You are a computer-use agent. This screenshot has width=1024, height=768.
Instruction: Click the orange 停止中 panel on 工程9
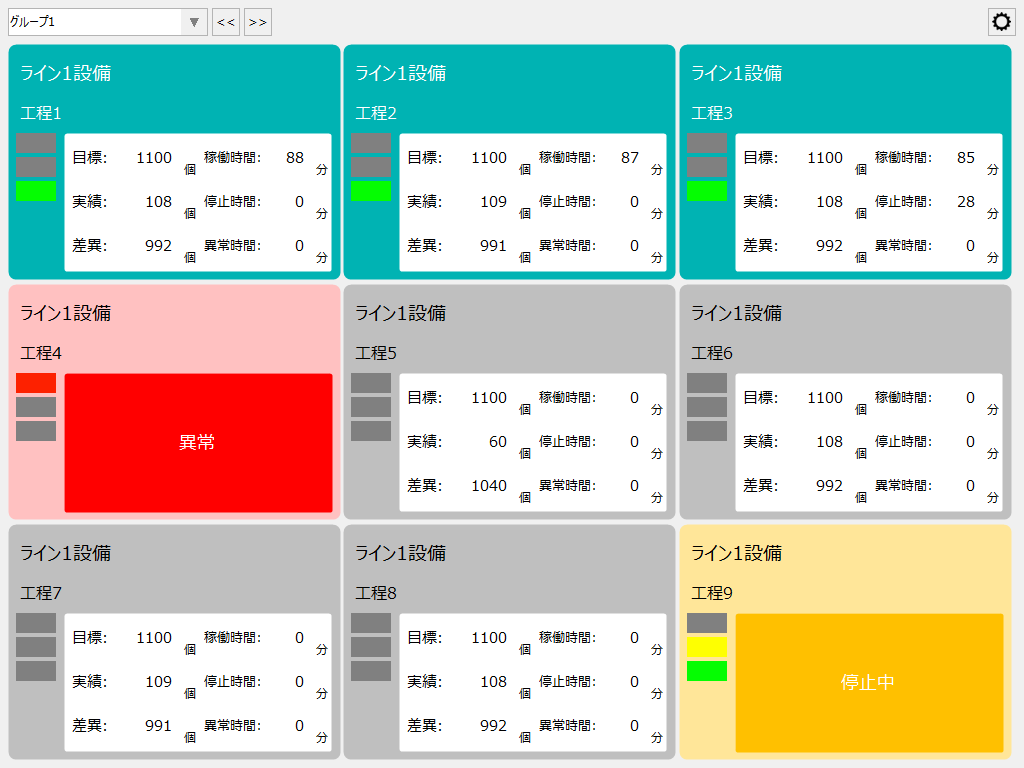[x=868, y=683]
